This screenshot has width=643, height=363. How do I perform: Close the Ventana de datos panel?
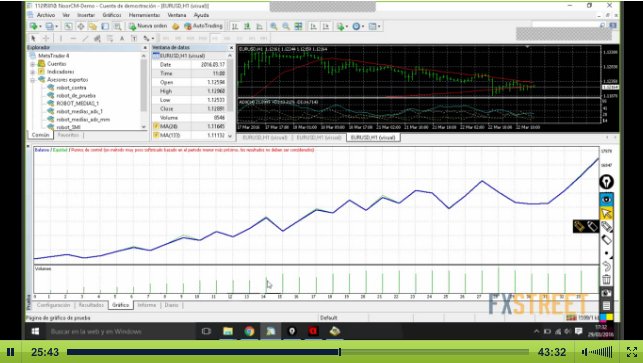click(x=231, y=48)
